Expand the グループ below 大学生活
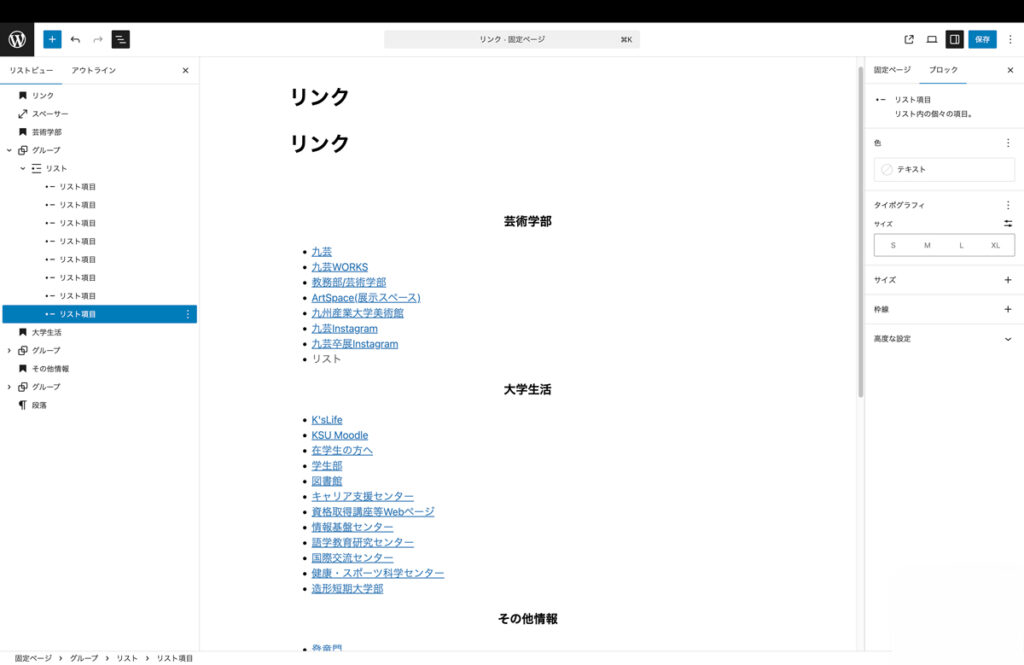 [9, 351]
